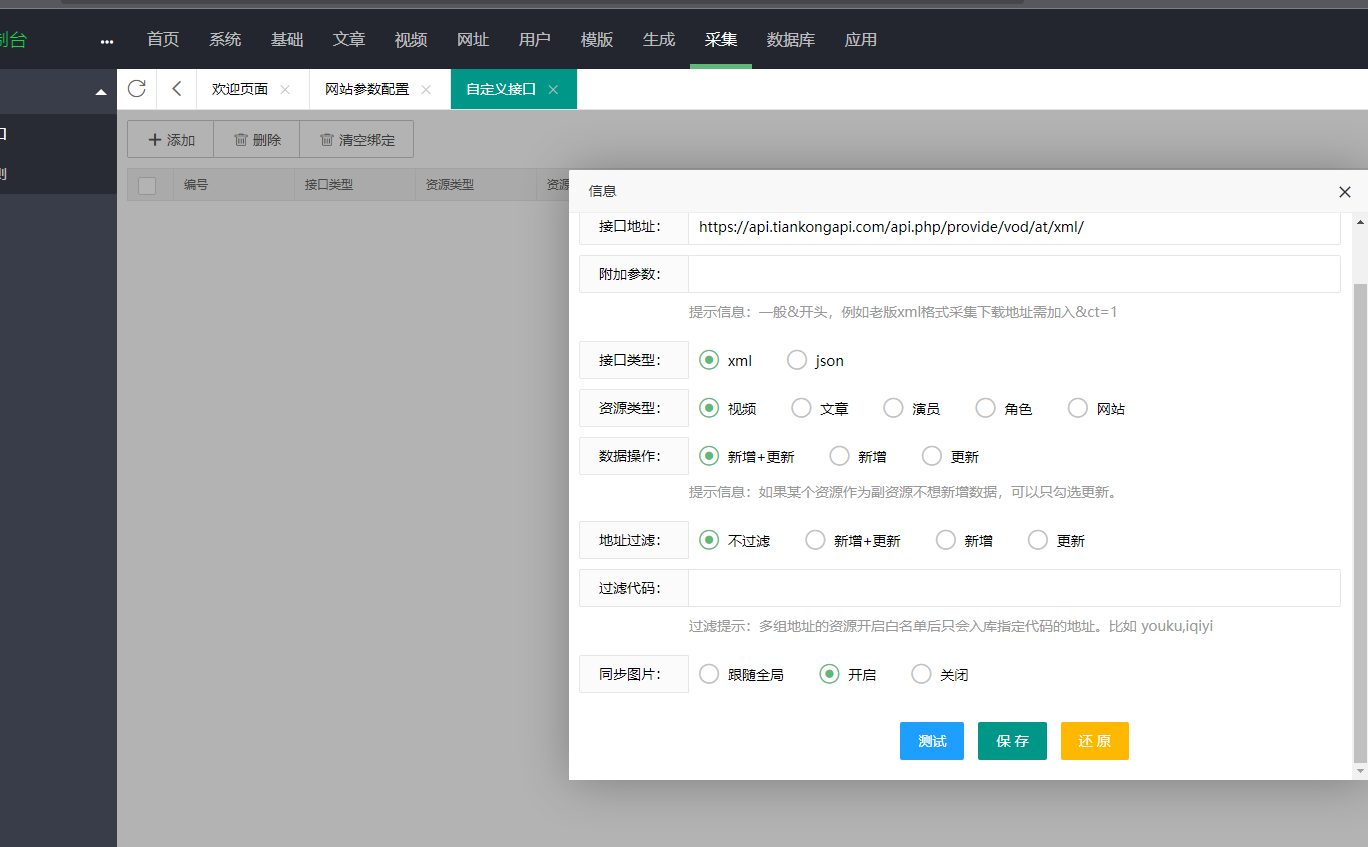Select 关闭 for 同步图片
Image resolution: width=1368 pixels, height=847 pixels.
point(921,674)
